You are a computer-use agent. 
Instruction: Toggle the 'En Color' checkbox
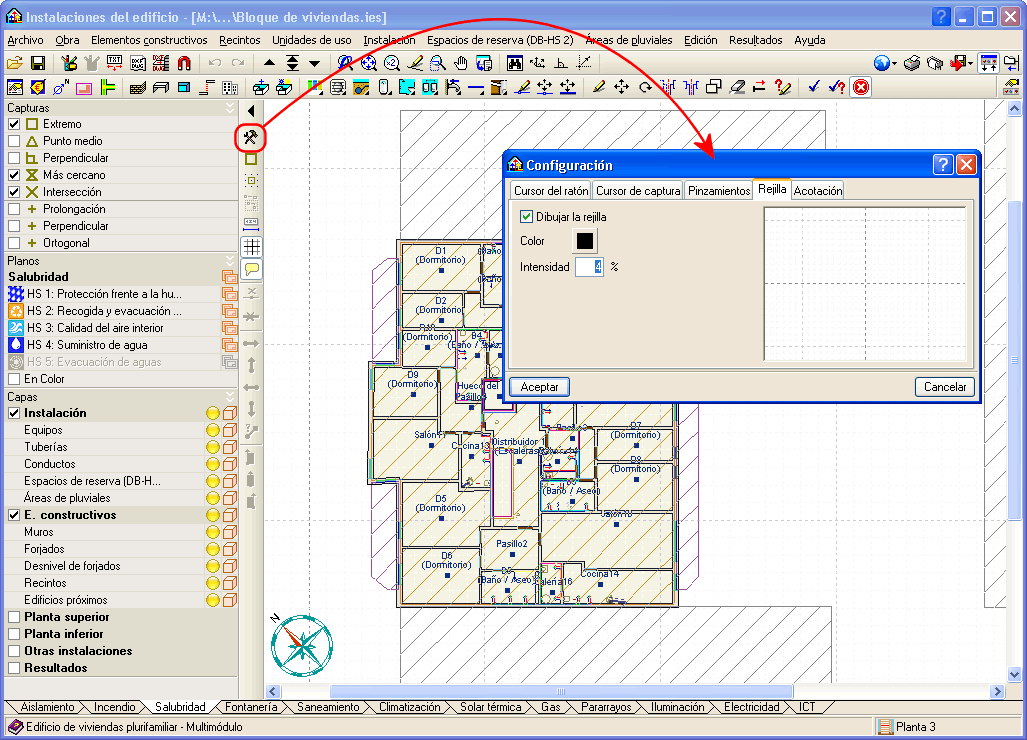(x=14, y=379)
